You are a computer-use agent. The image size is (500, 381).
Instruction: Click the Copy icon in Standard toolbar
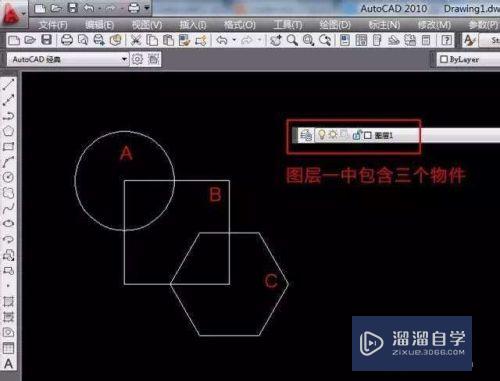coord(152,40)
